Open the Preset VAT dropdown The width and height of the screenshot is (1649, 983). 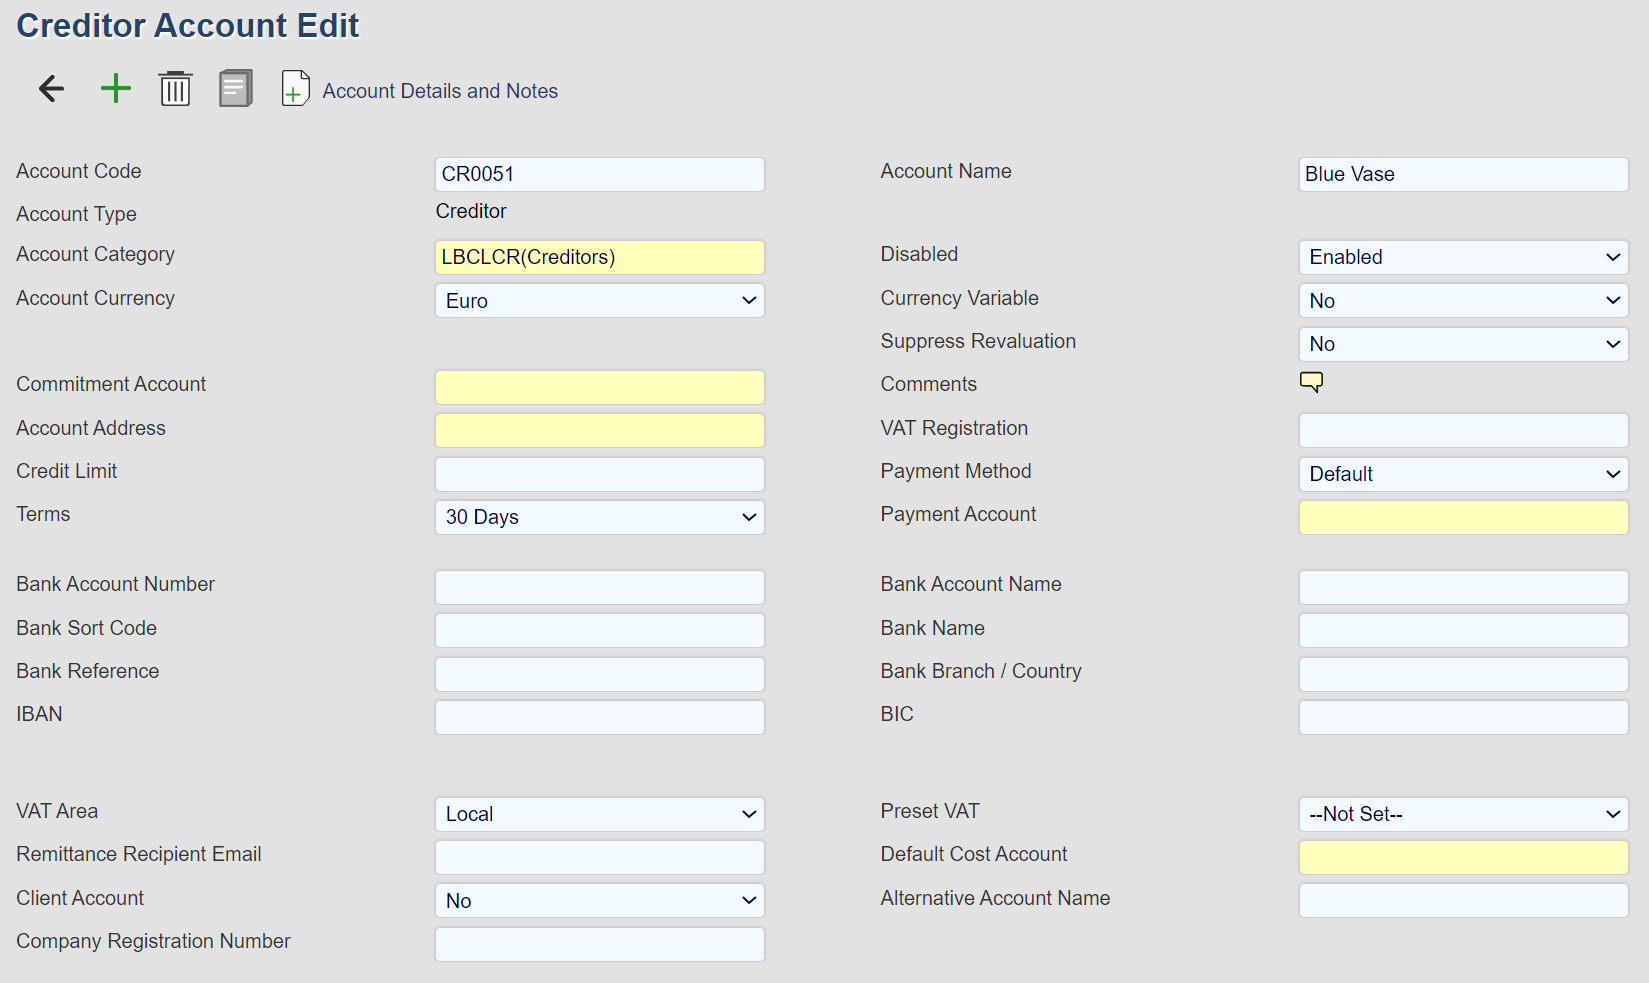pyautogui.click(x=1463, y=814)
